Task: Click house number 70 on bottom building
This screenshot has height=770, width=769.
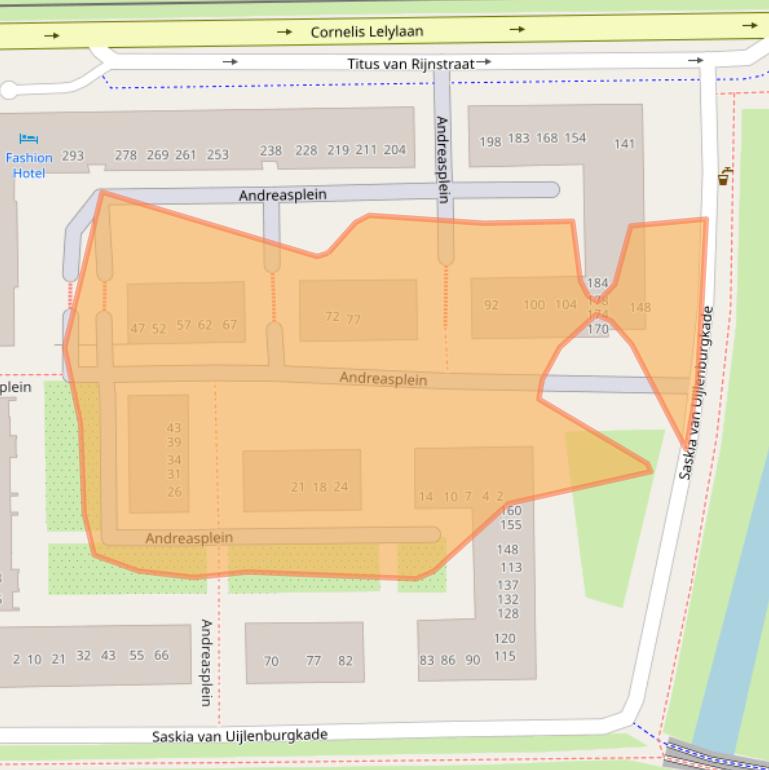Action: click(x=271, y=661)
